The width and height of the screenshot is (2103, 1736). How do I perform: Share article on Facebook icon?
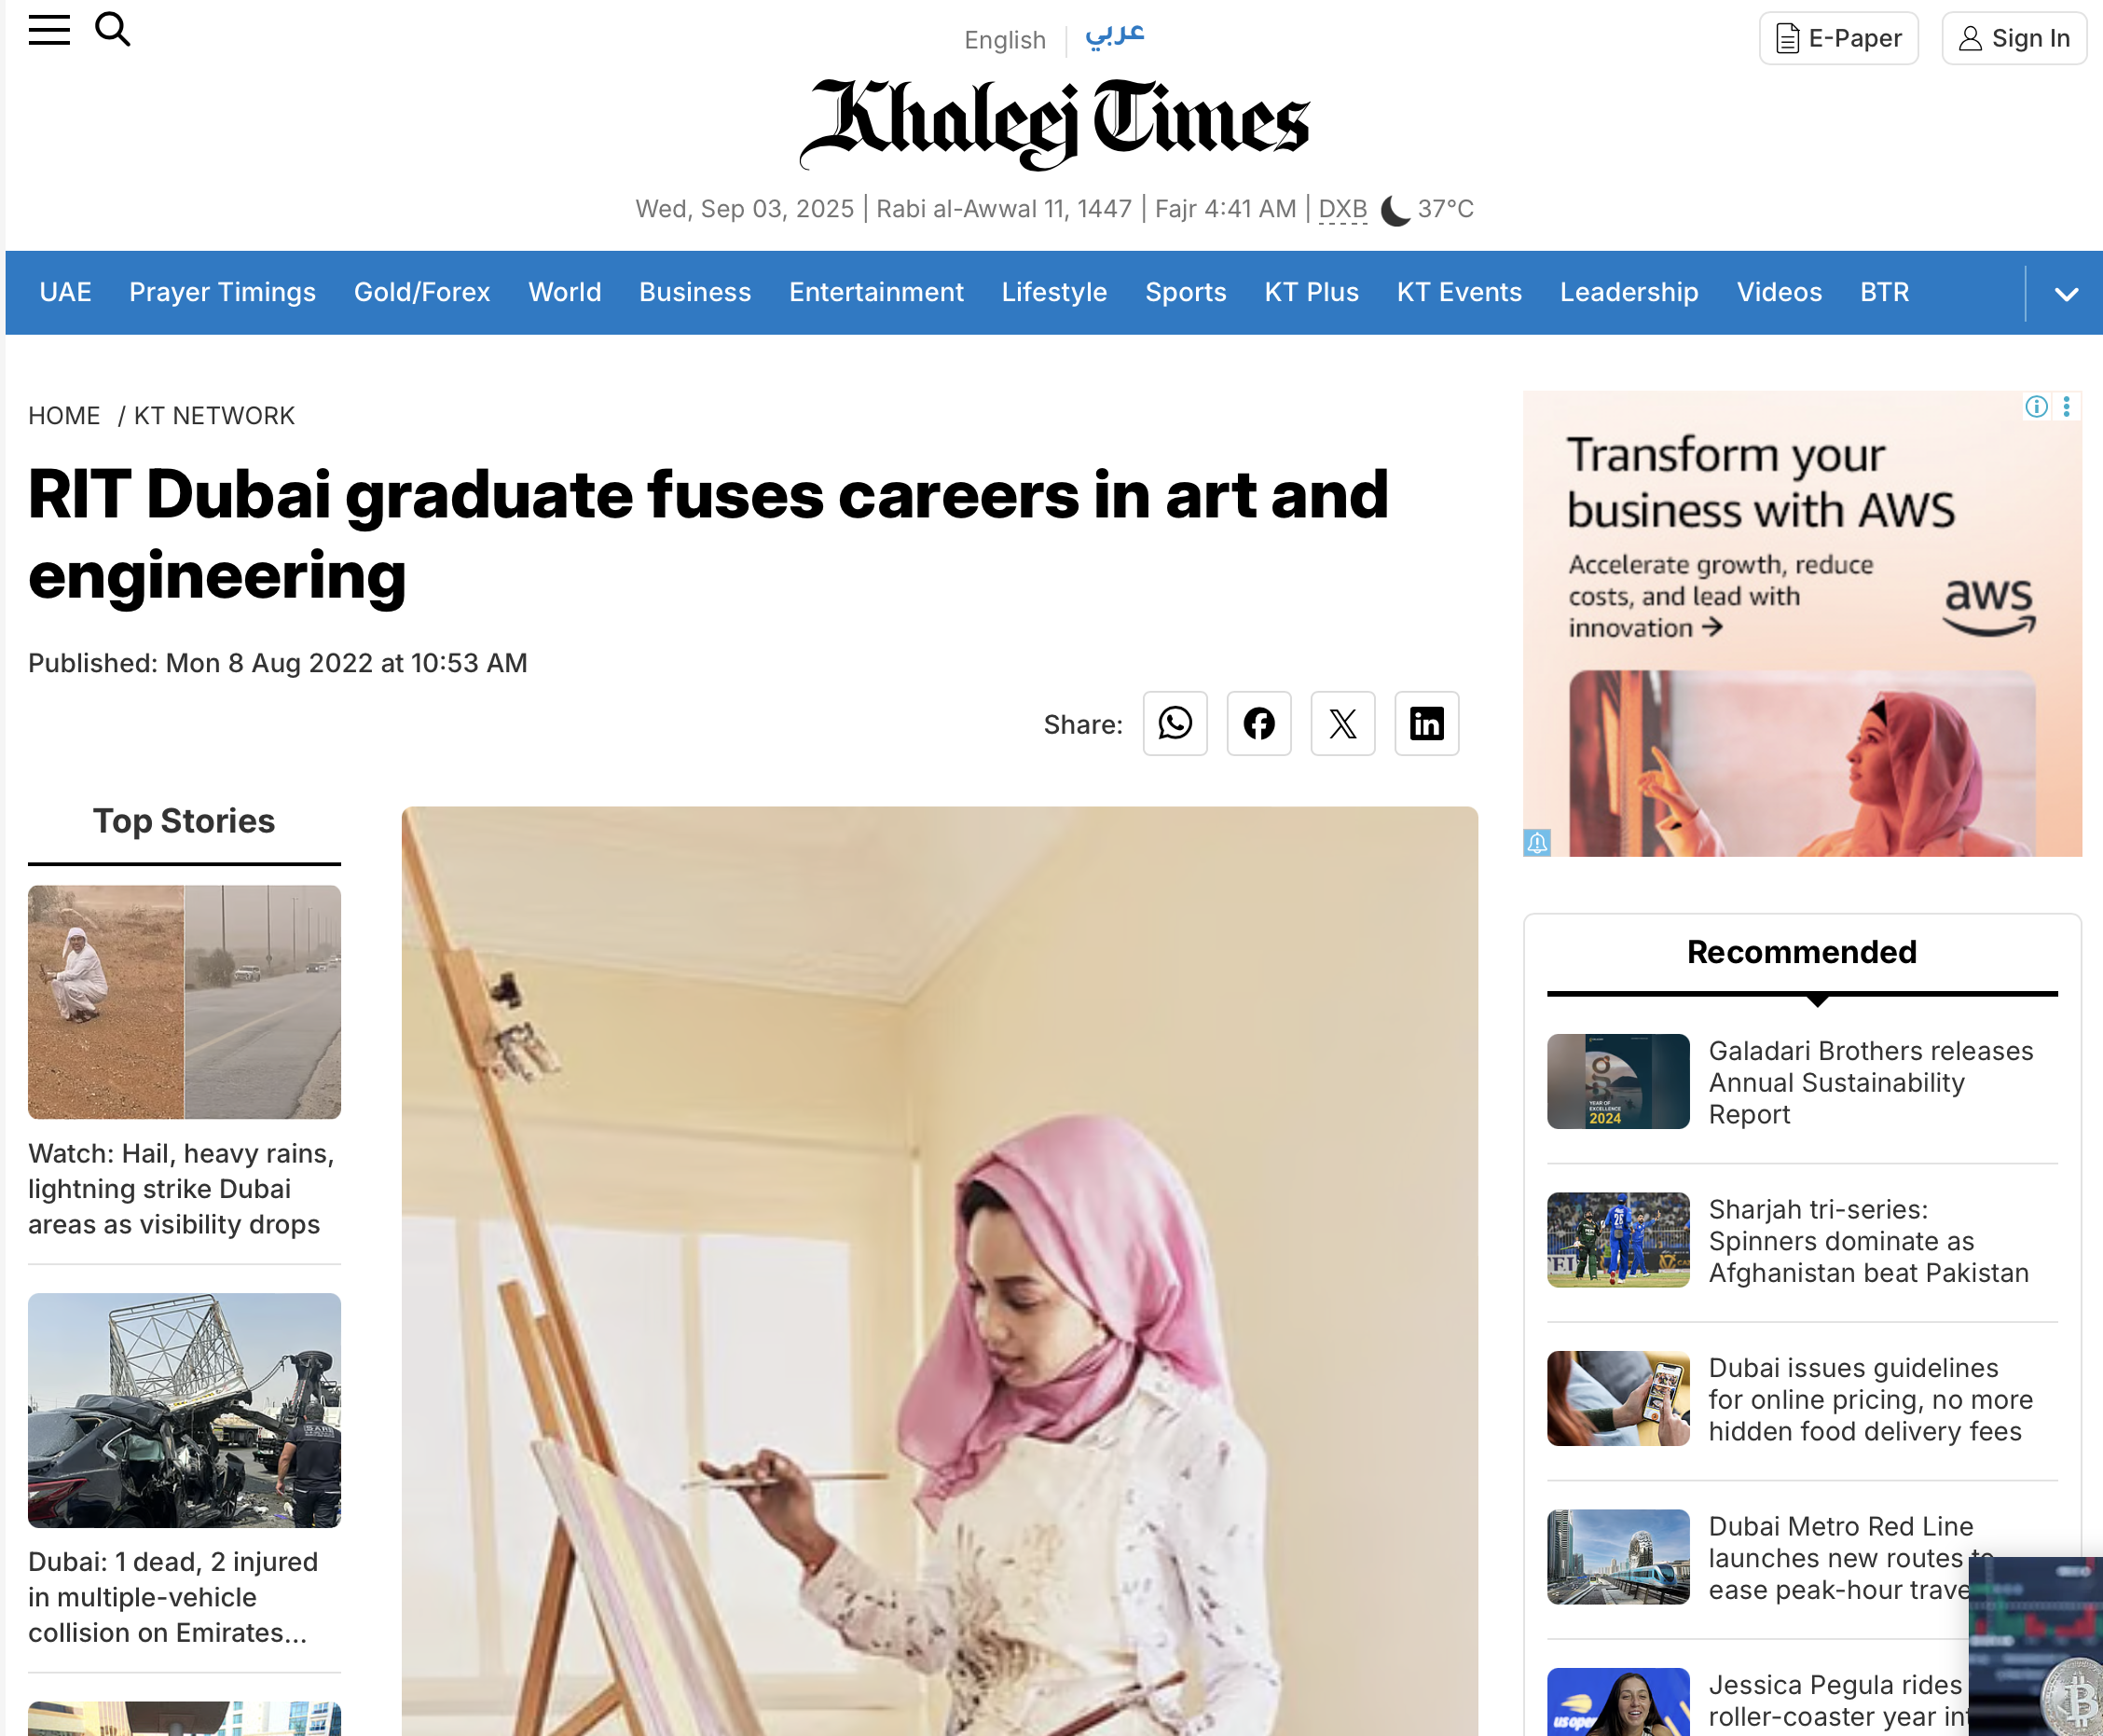pos(1259,723)
